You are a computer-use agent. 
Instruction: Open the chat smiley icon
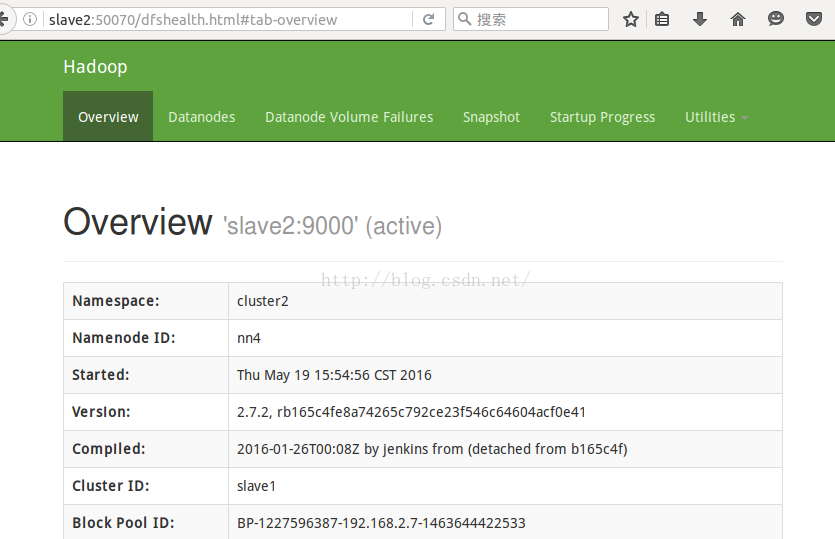pos(775,19)
